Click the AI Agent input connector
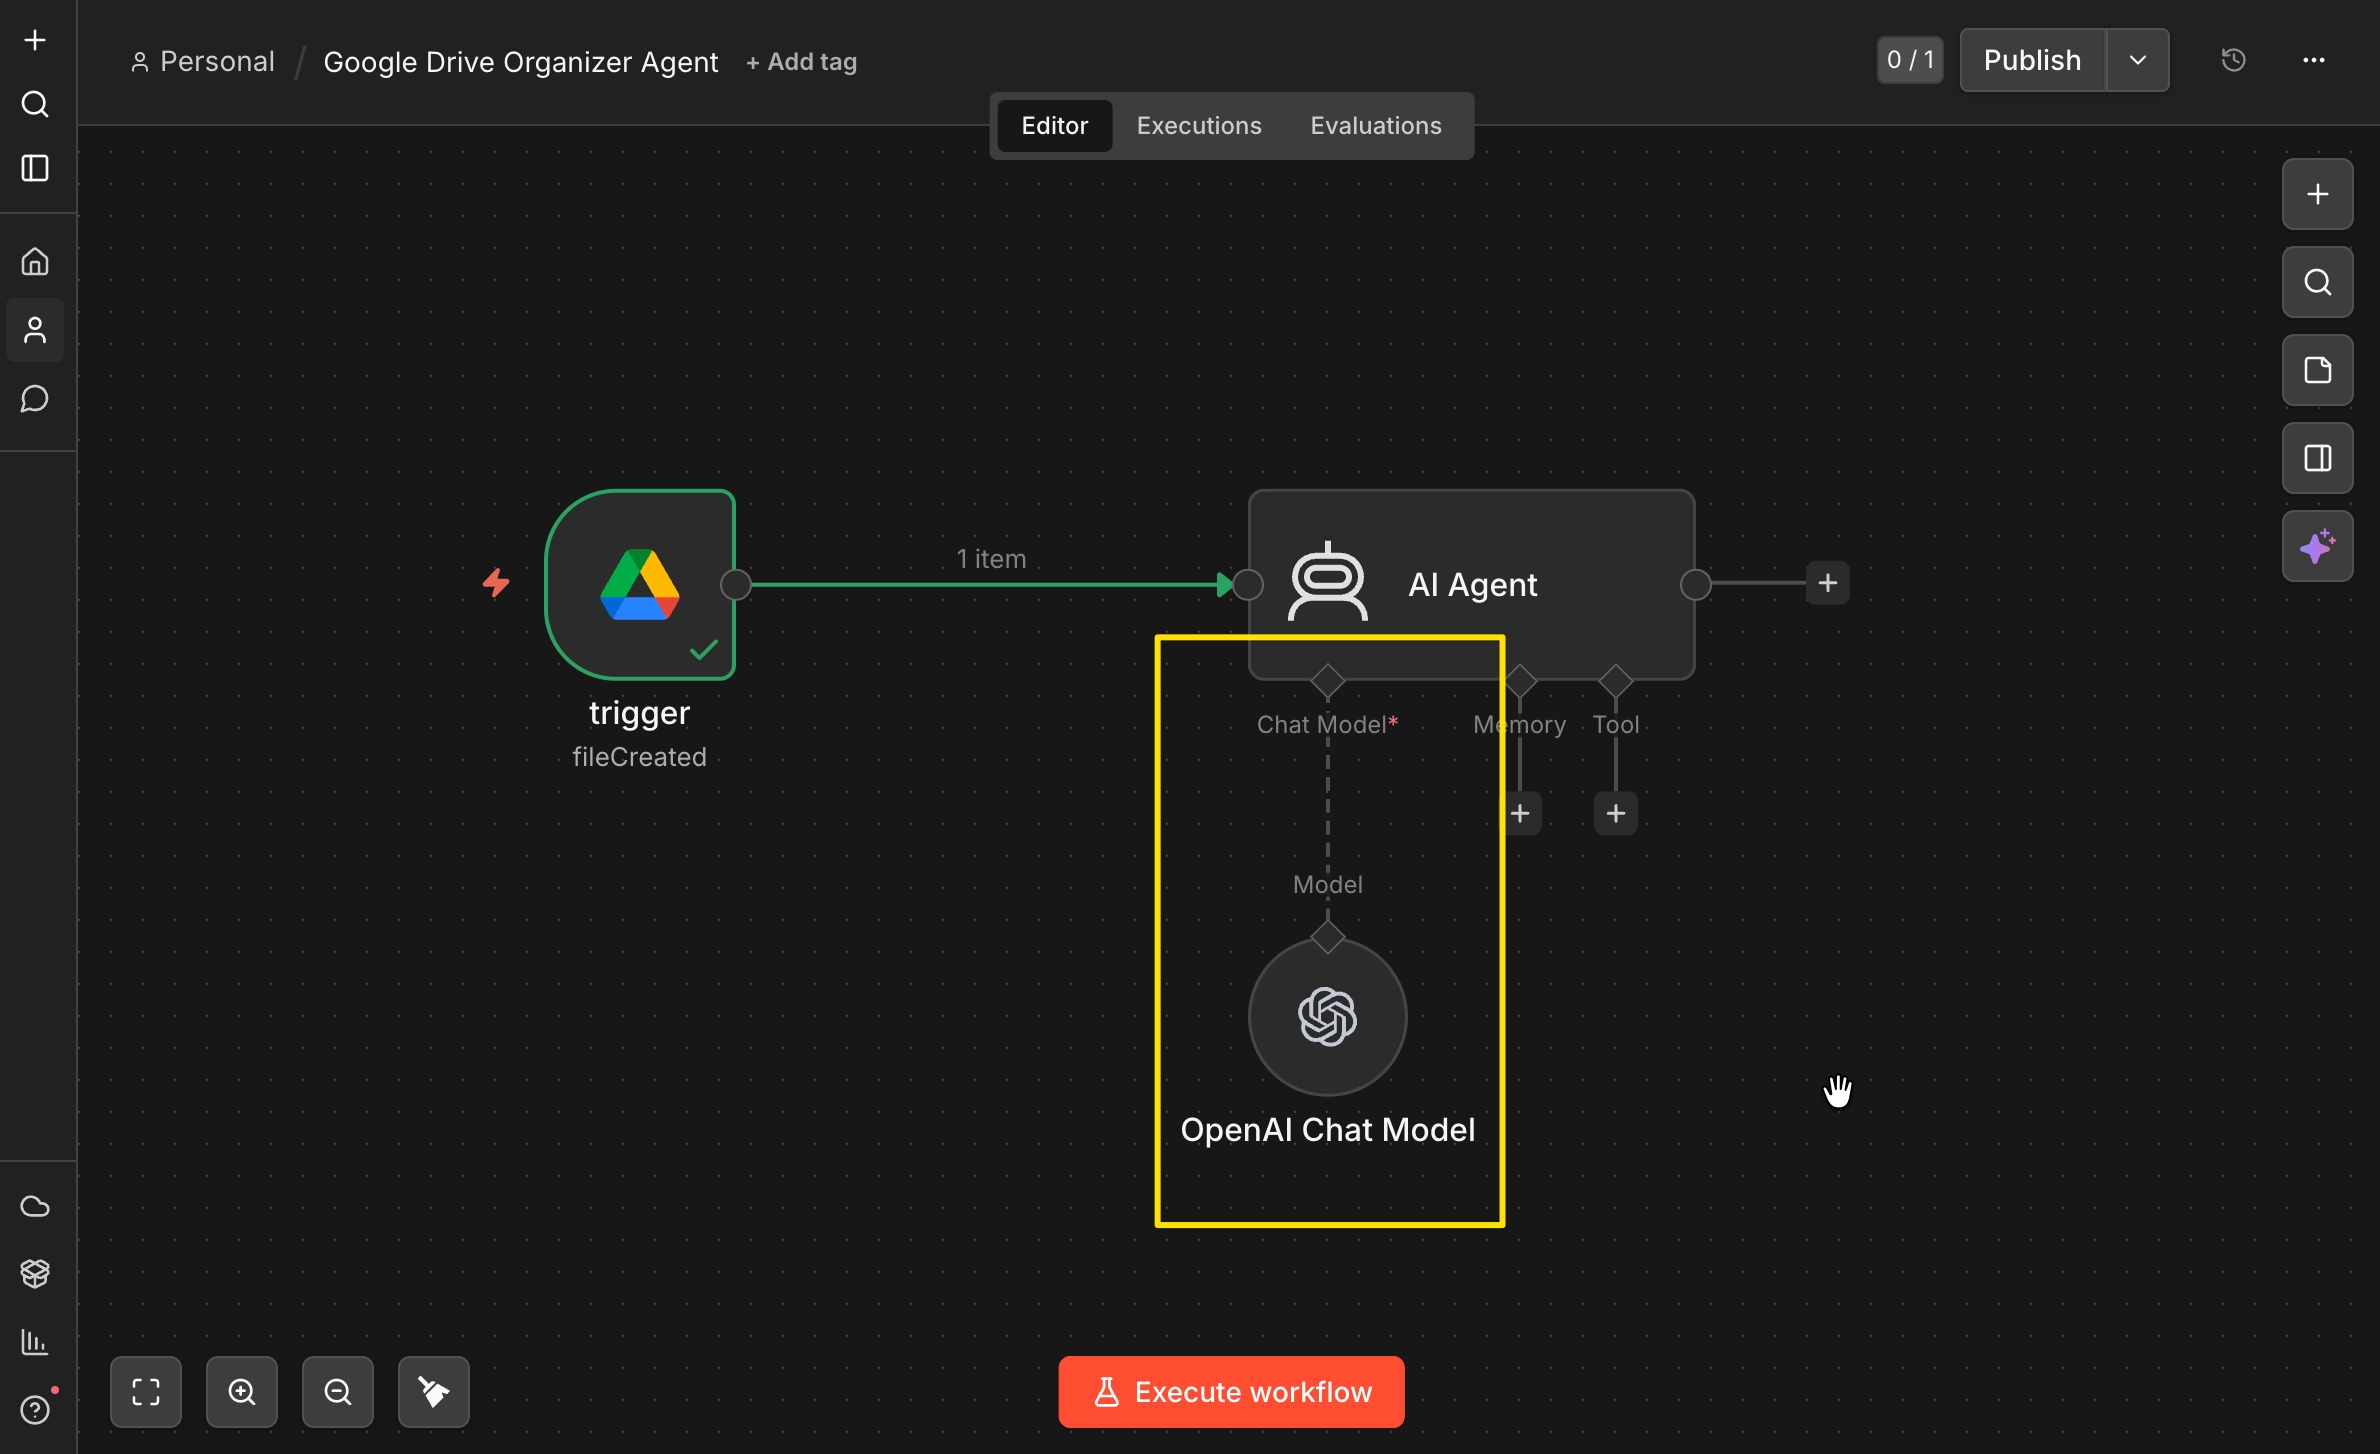This screenshot has height=1454, width=2380. pyautogui.click(x=1248, y=585)
